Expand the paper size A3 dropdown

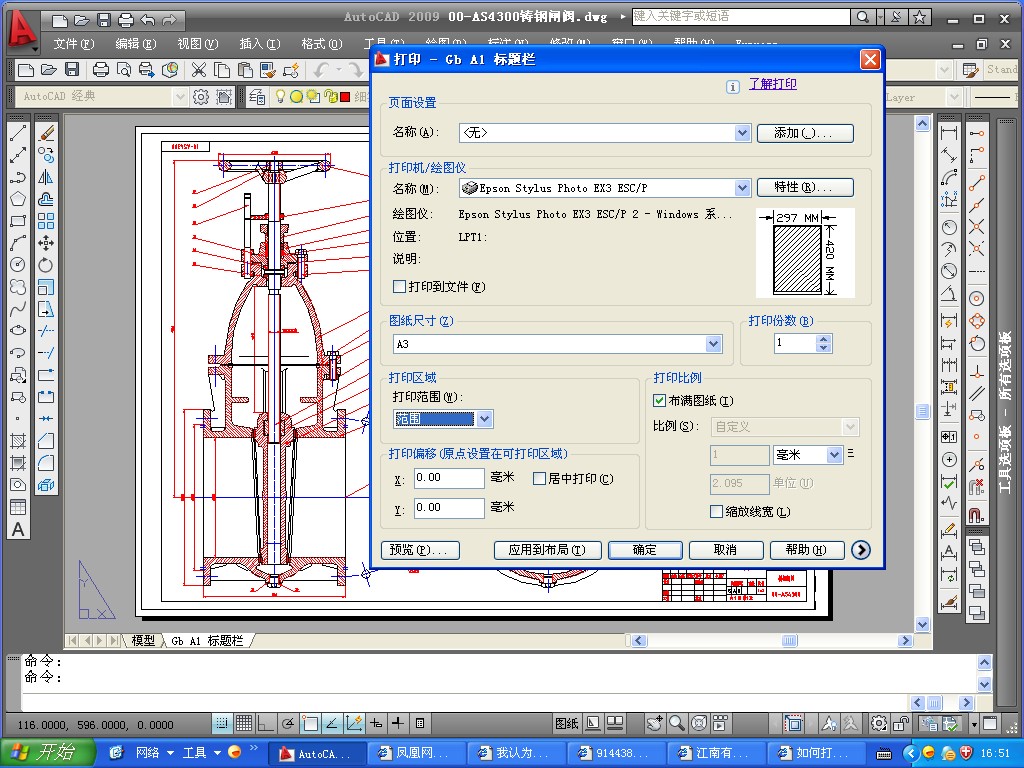(713, 344)
